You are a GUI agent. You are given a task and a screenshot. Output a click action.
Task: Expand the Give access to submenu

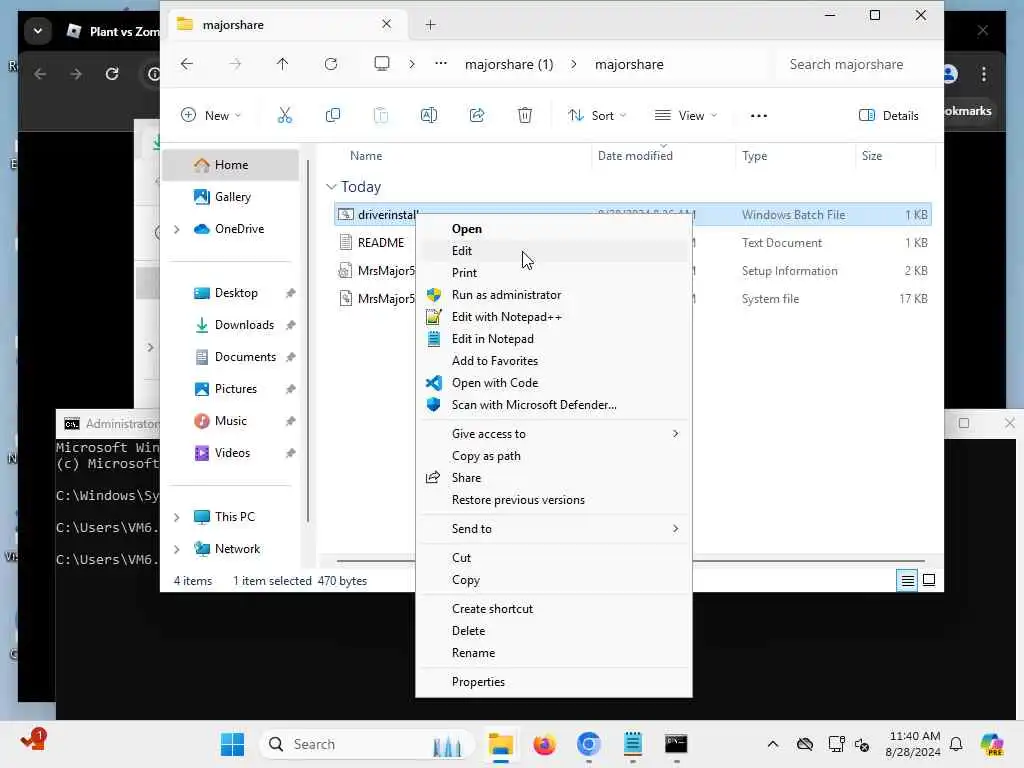(x=554, y=434)
